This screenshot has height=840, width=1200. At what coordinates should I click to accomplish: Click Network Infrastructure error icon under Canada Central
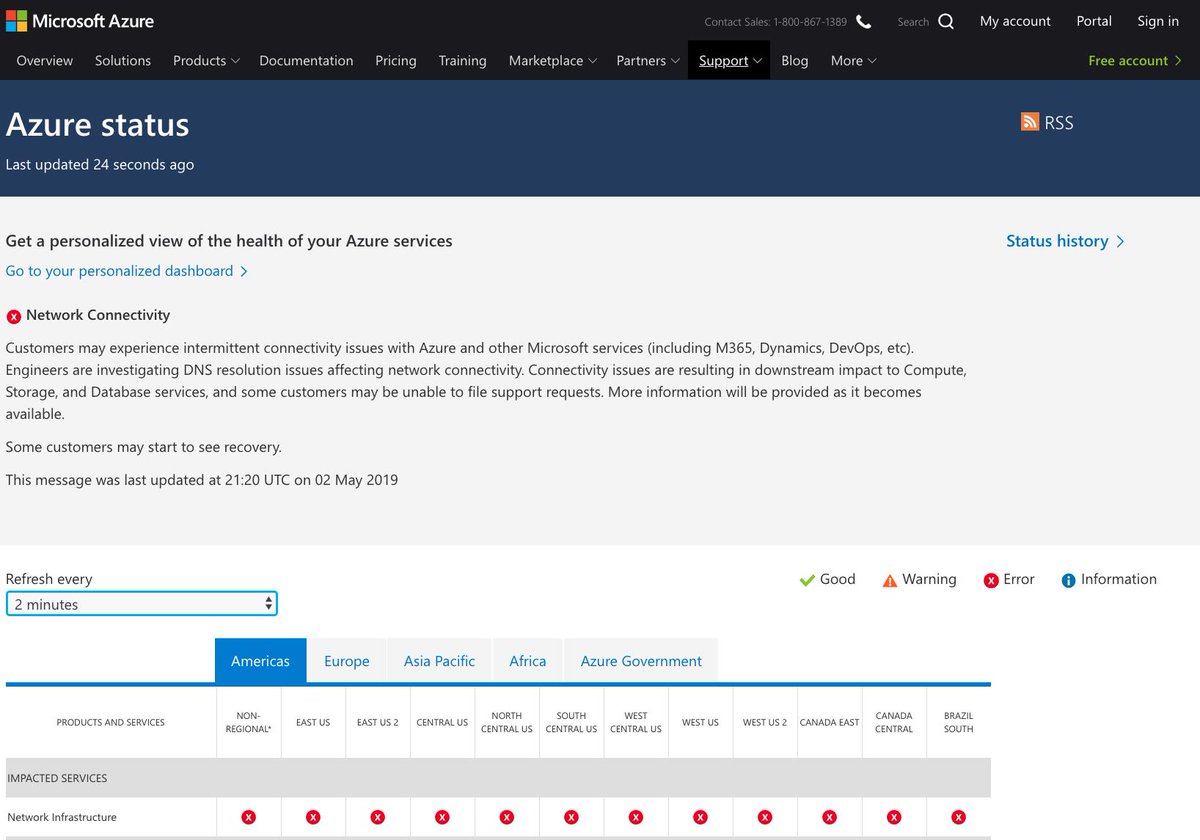894,817
